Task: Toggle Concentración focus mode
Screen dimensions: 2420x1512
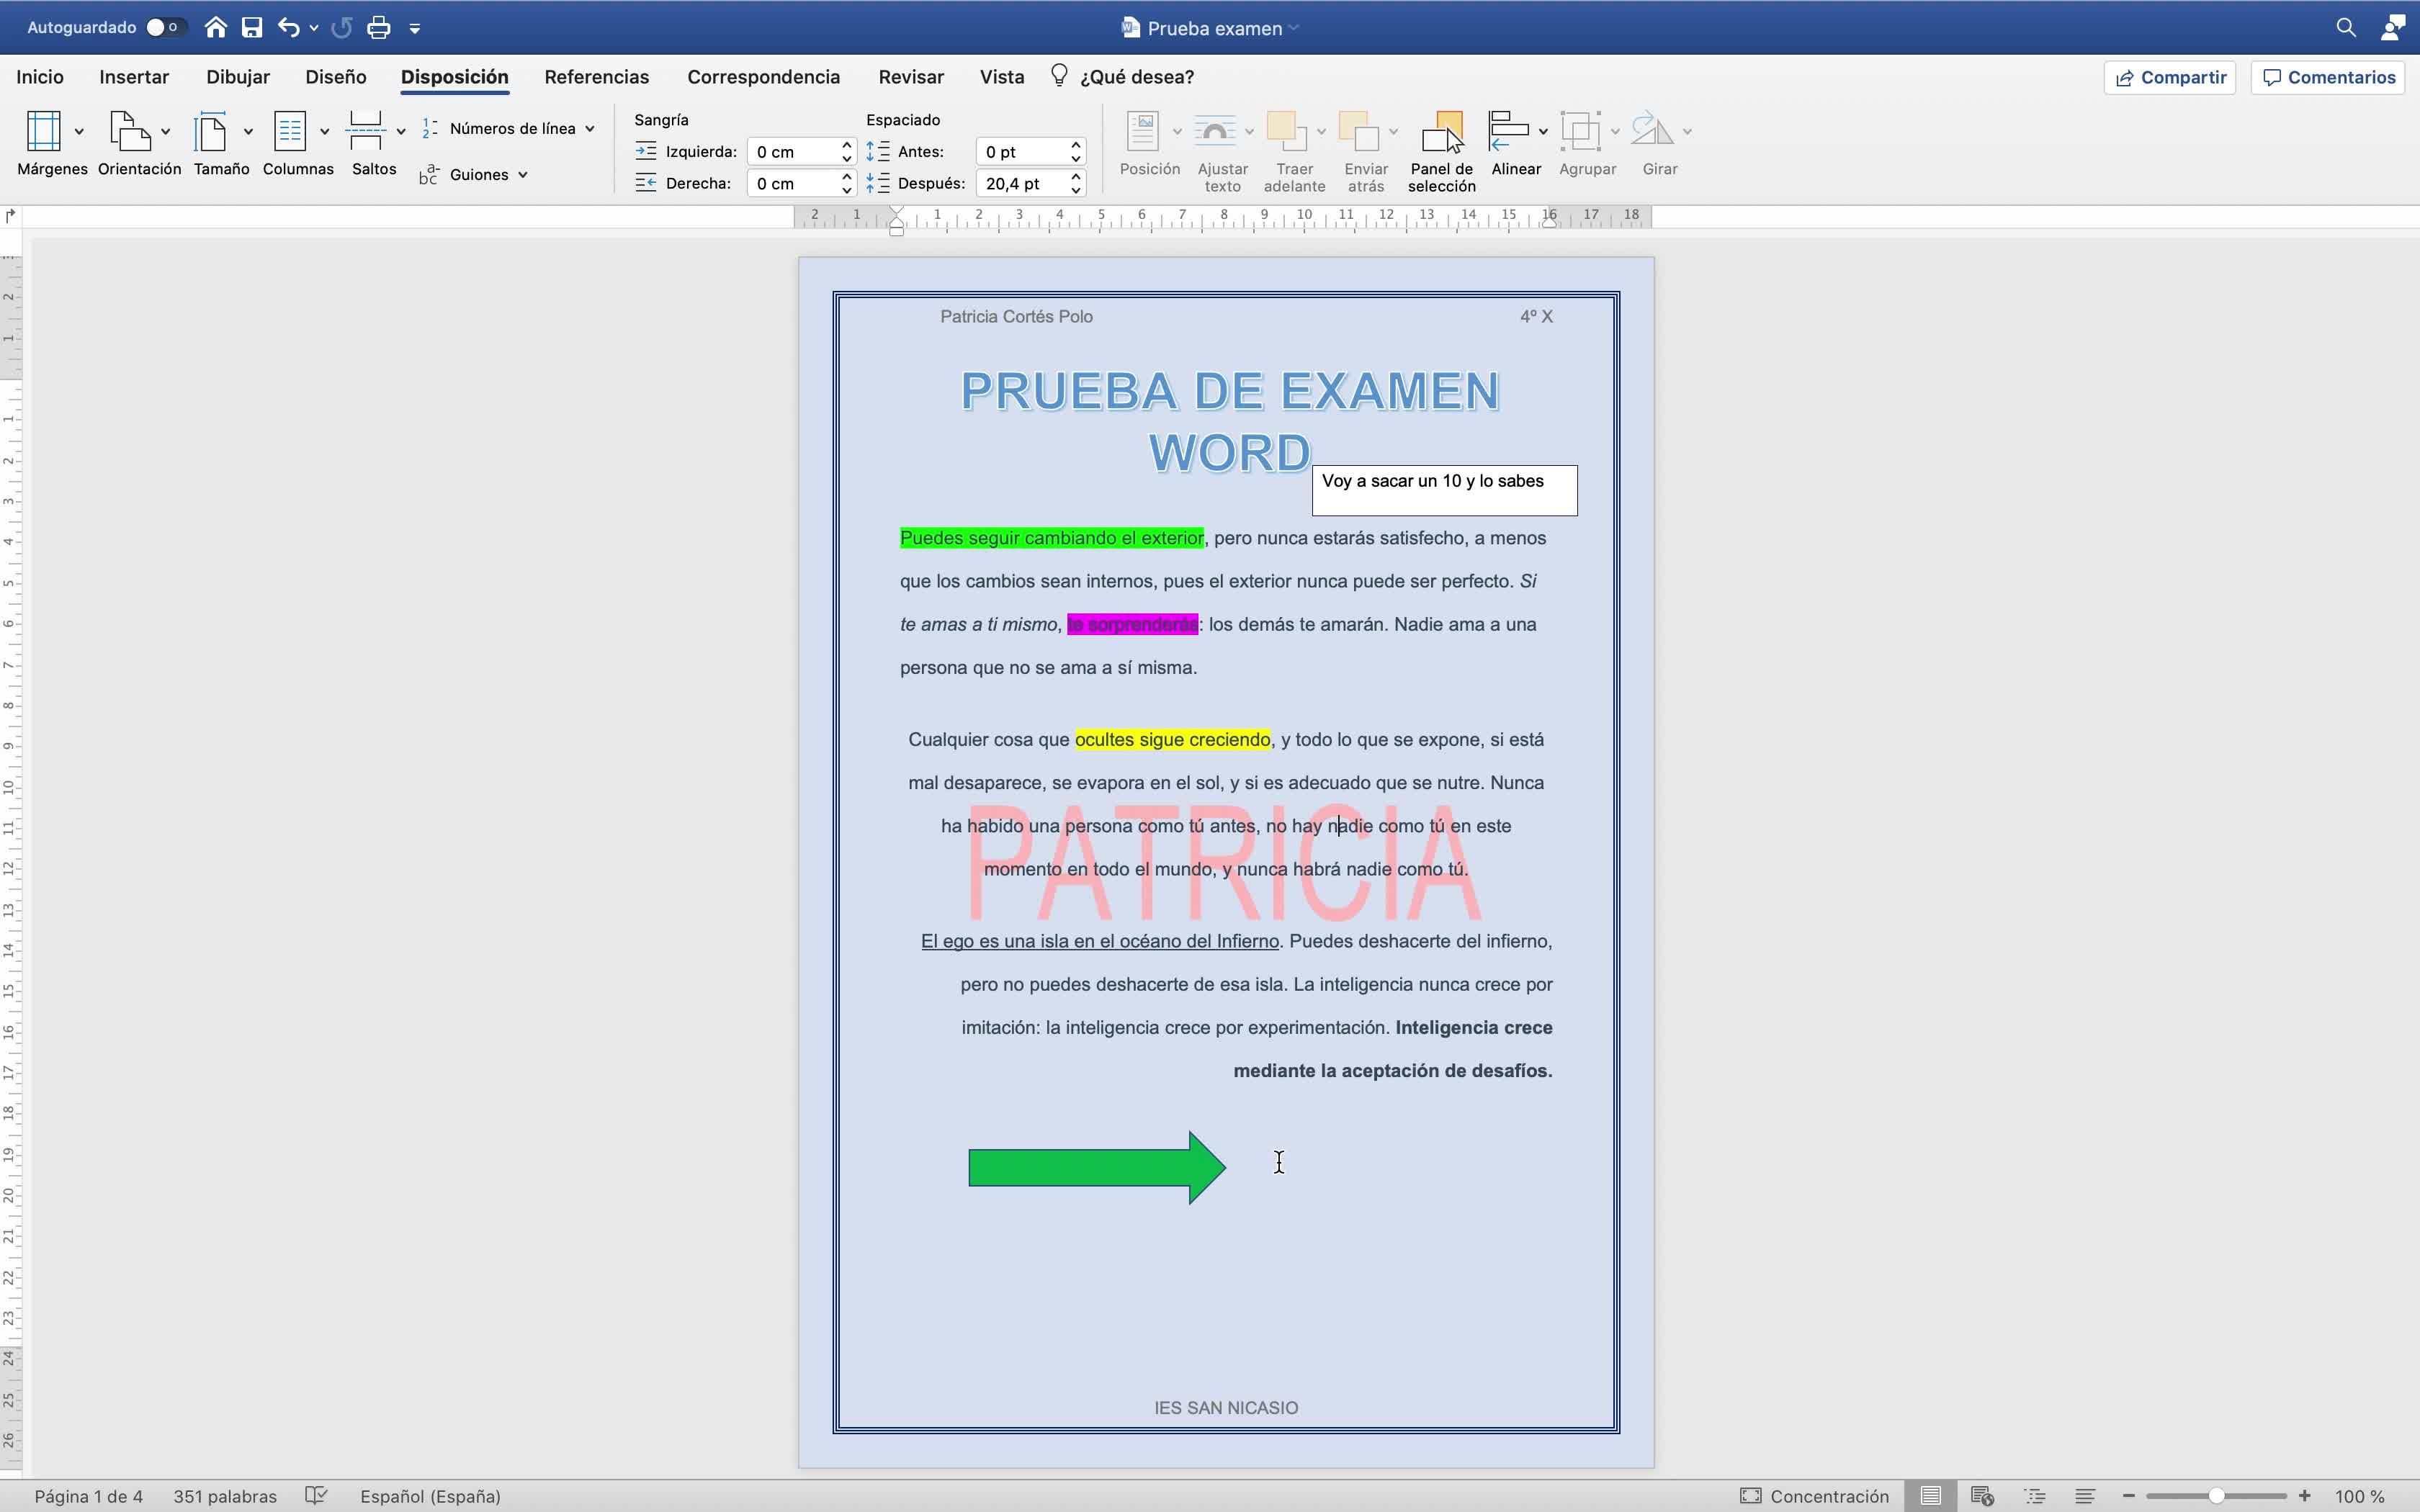Action: (1814, 1496)
